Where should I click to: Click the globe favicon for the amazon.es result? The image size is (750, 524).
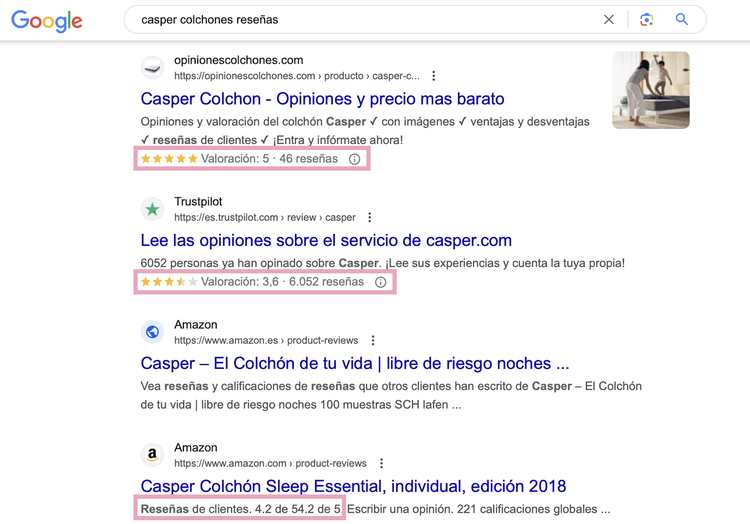pyautogui.click(x=153, y=332)
